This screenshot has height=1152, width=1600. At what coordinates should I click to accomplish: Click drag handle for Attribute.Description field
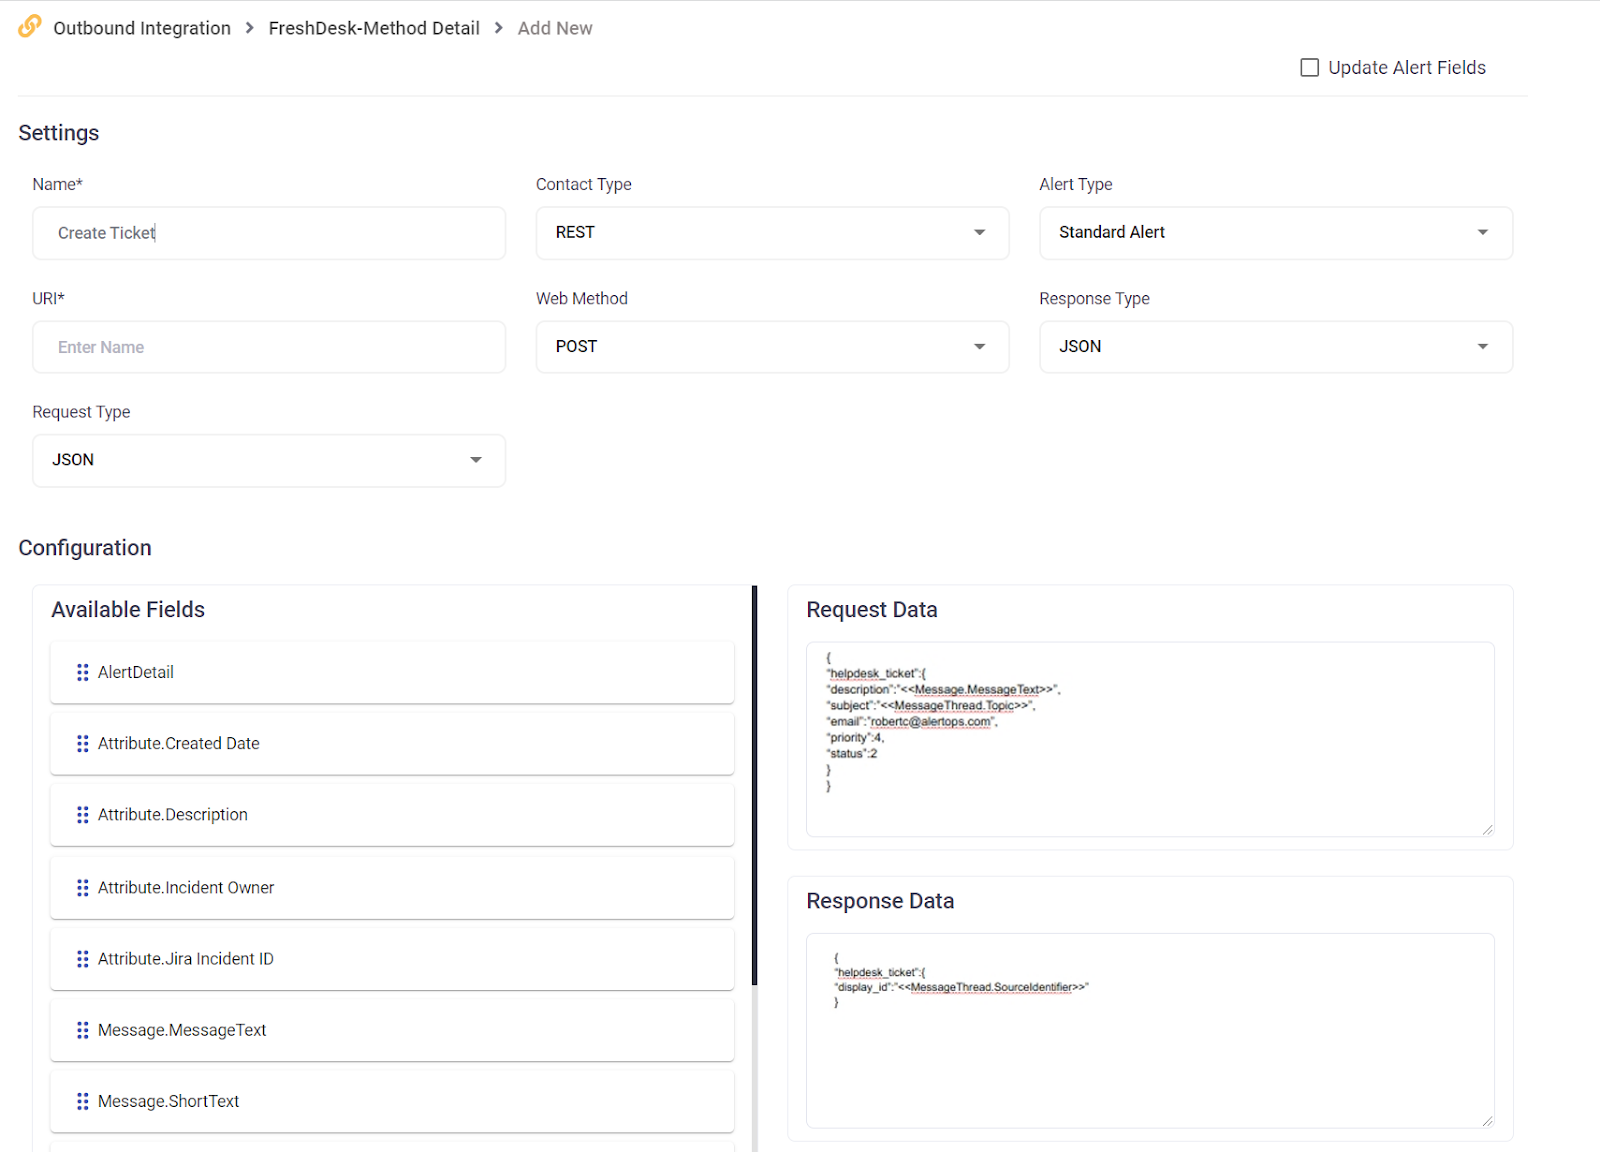coord(83,815)
